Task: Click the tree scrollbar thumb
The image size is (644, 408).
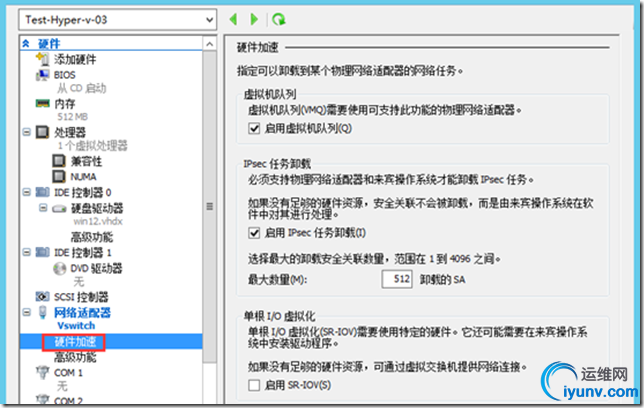Action: (x=209, y=207)
